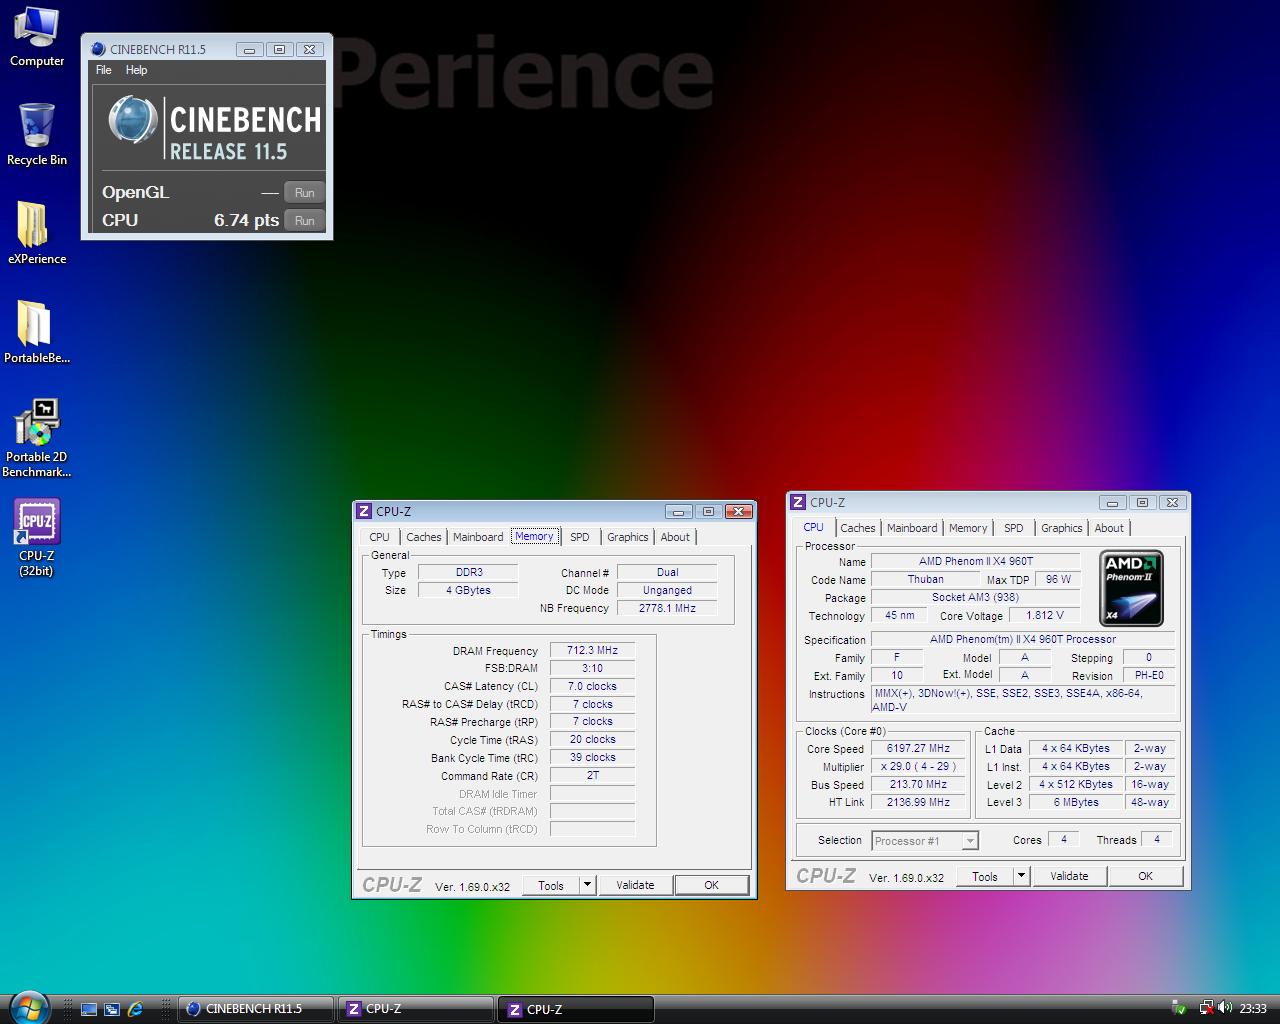Select Portable 2D Benchmark desktop icon
The image size is (1280, 1024).
(x=36, y=438)
